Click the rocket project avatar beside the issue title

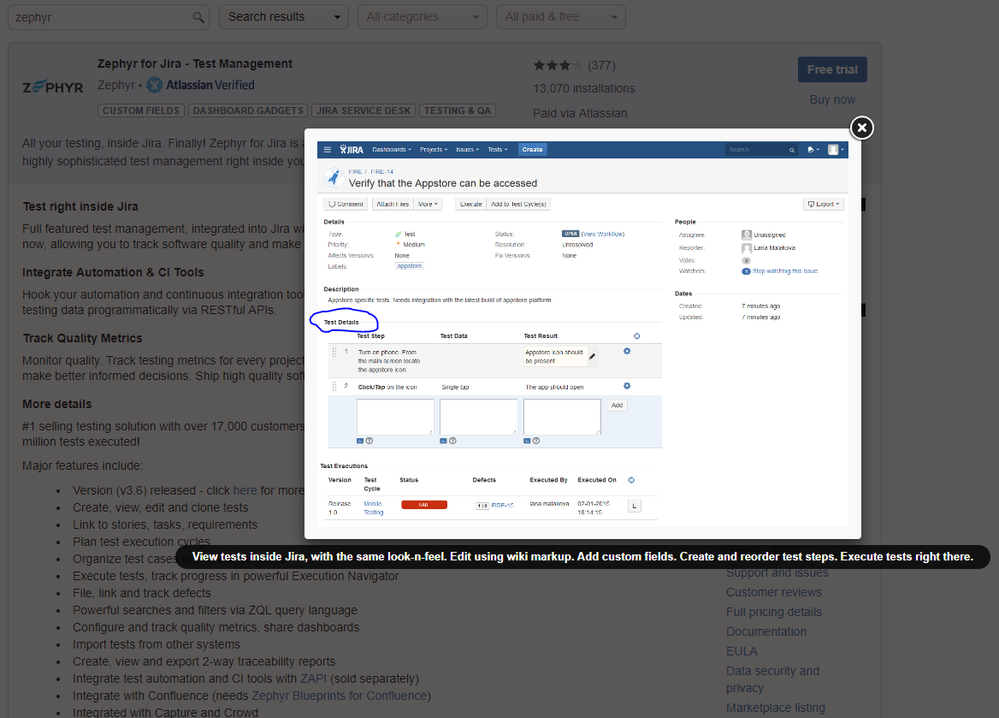pyautogui.click(x=334, y=178)
